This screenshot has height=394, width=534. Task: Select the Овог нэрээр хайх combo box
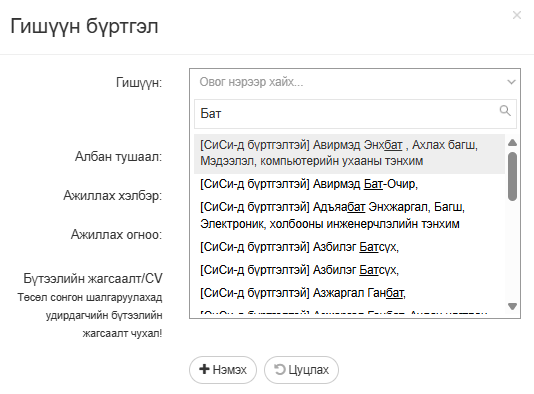pos(355,82)
